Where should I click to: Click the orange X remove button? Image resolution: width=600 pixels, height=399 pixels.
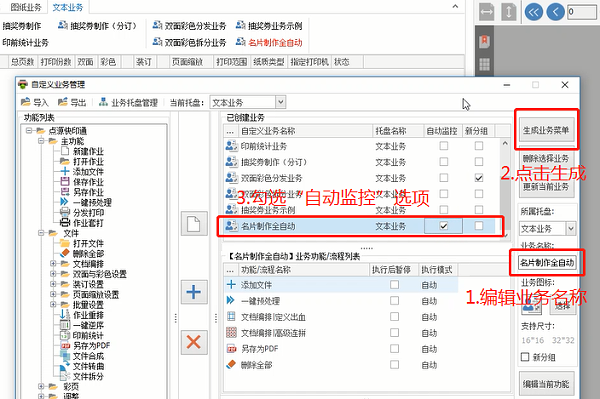(194, 342)
